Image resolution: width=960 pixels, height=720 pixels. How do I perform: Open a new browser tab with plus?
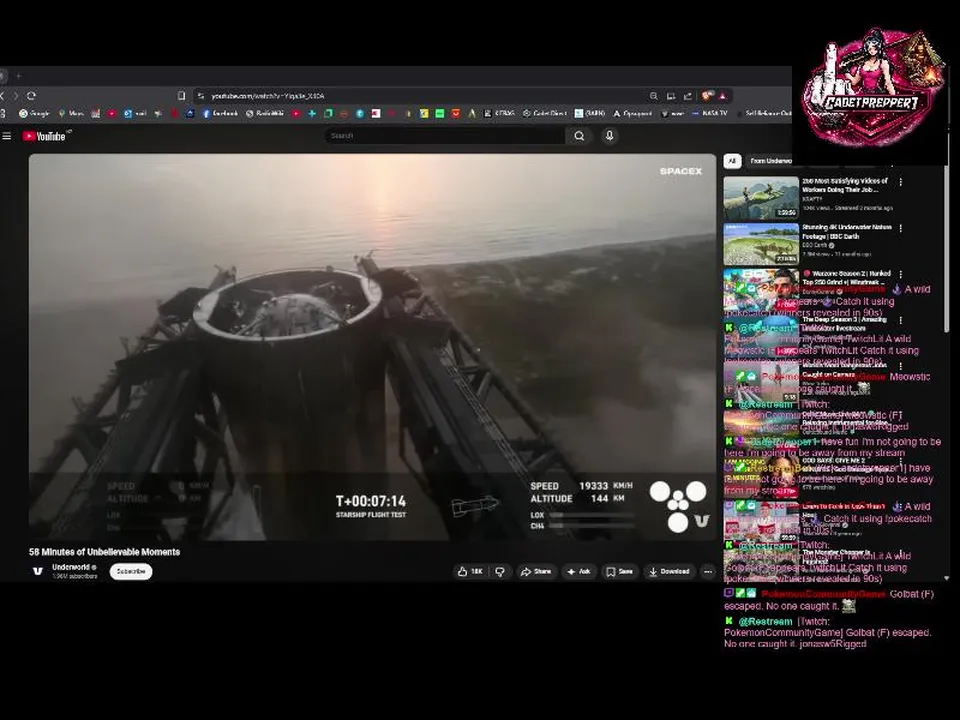pos(18,76)
